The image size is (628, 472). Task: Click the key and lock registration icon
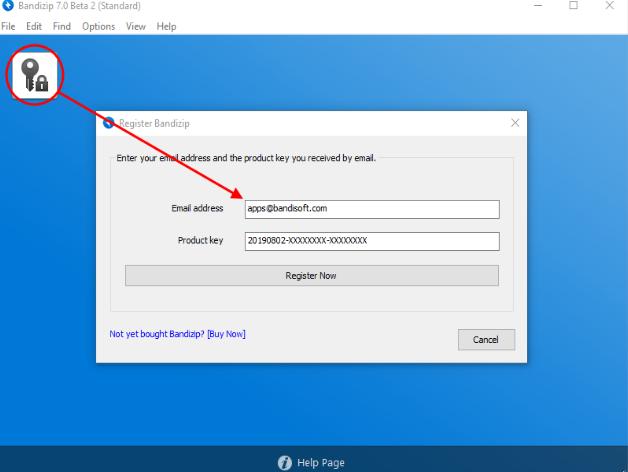pos(35,75)
